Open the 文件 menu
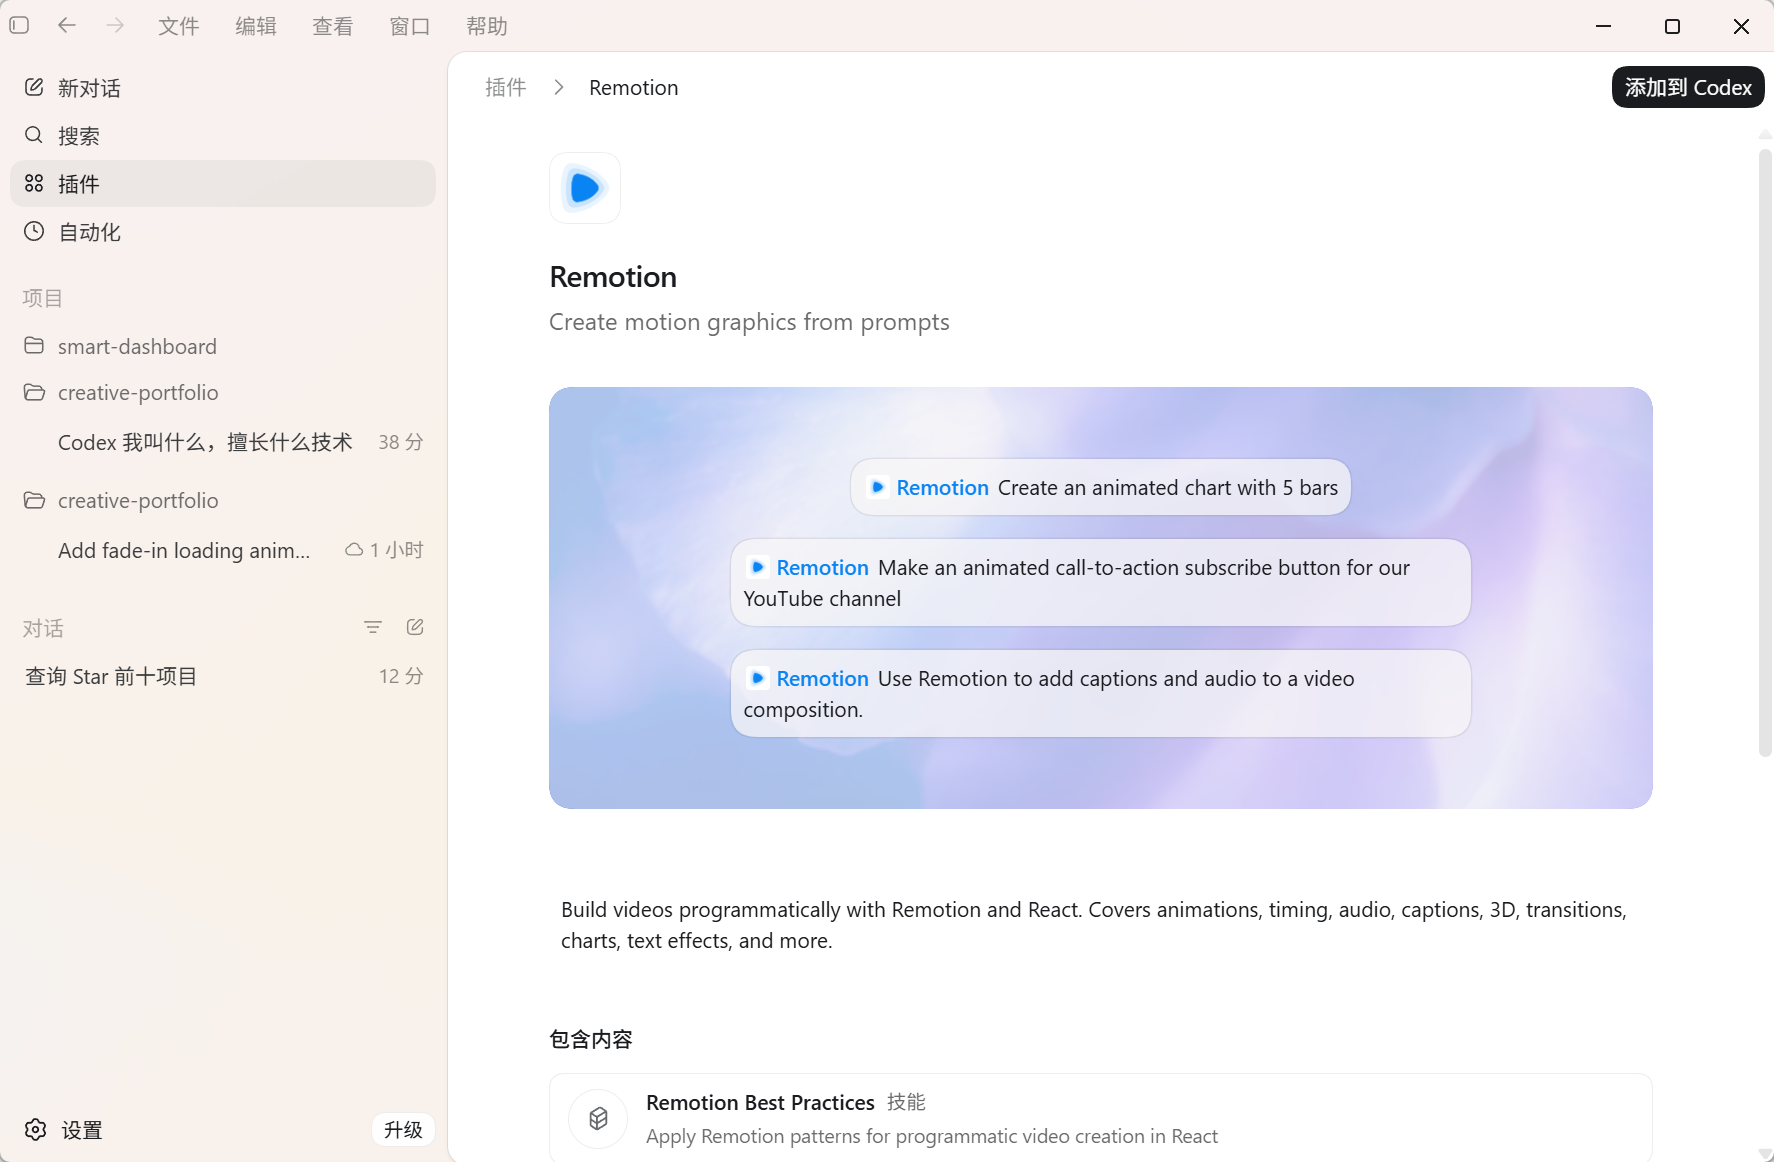The width and height of the screenshot is (1774, 1162). pyautogui.click(x=179, y=26)
